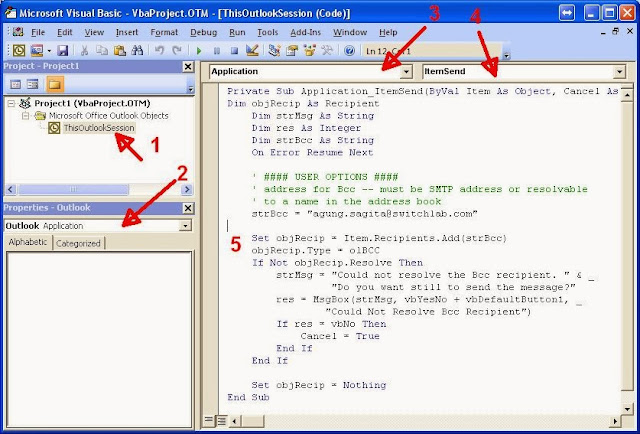Click the Reset stop icon
This screenshot has width=640, height=434.
pyautogui.click(x=234, y=51)
